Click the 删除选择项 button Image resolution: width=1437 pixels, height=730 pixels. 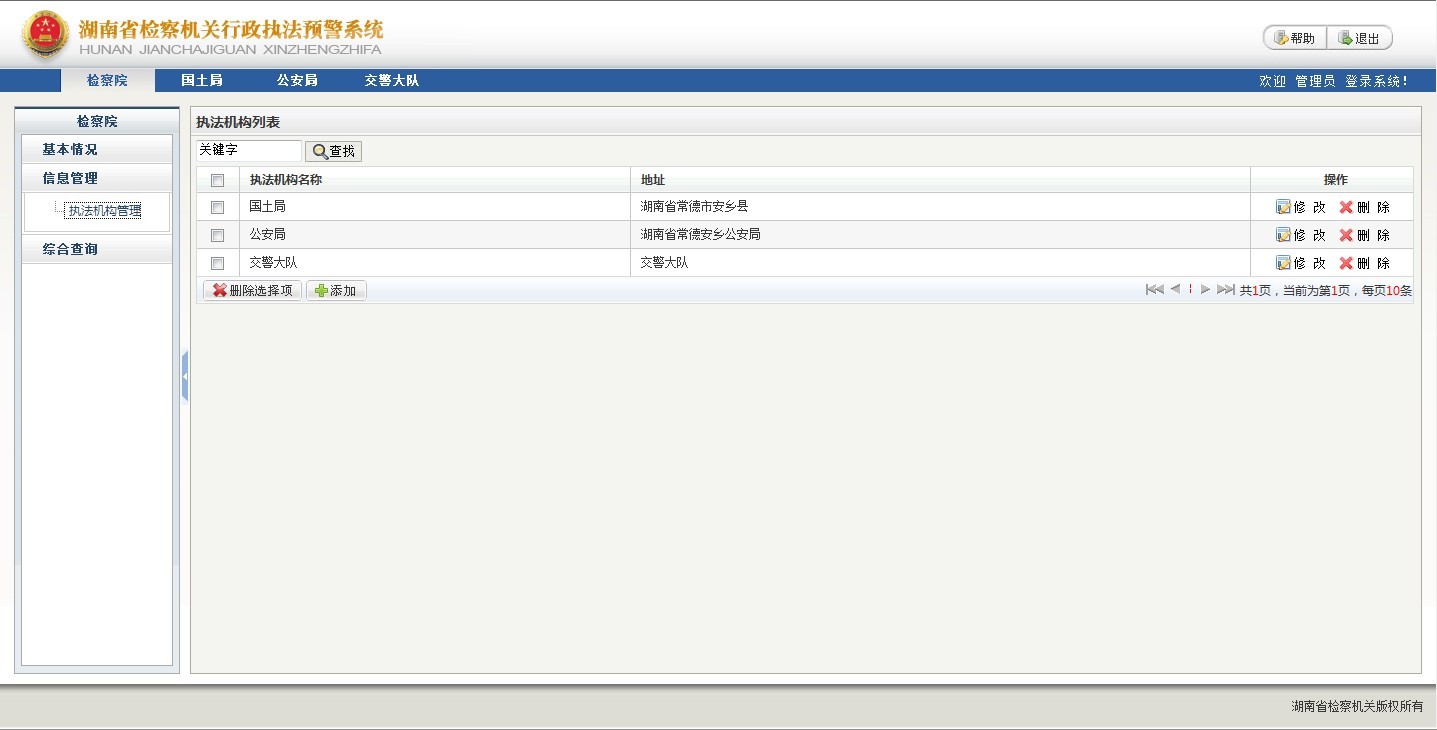click(252, 291)
